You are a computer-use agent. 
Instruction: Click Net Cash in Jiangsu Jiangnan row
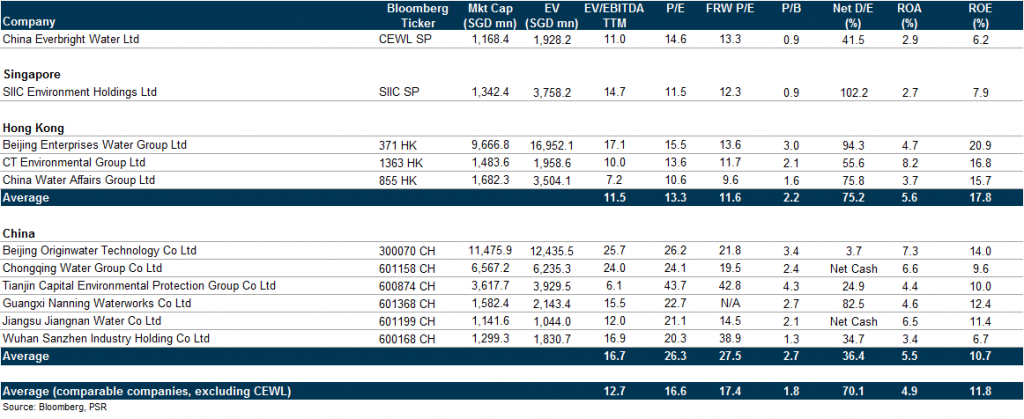854,321
